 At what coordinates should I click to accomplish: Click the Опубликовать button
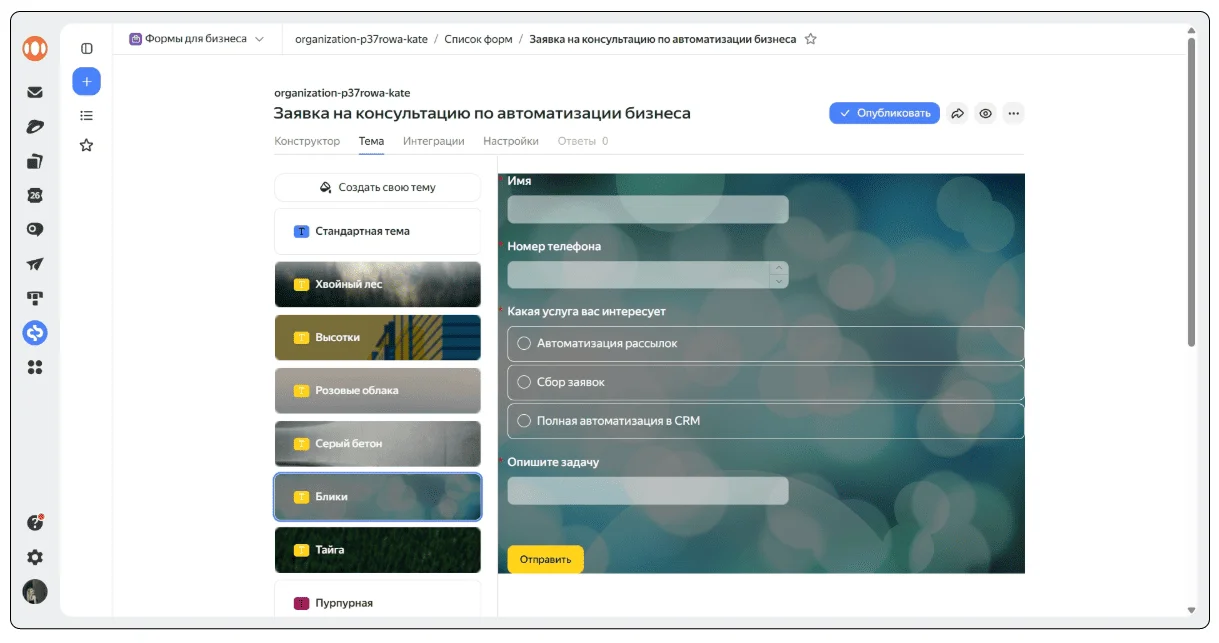coord(884,113)
